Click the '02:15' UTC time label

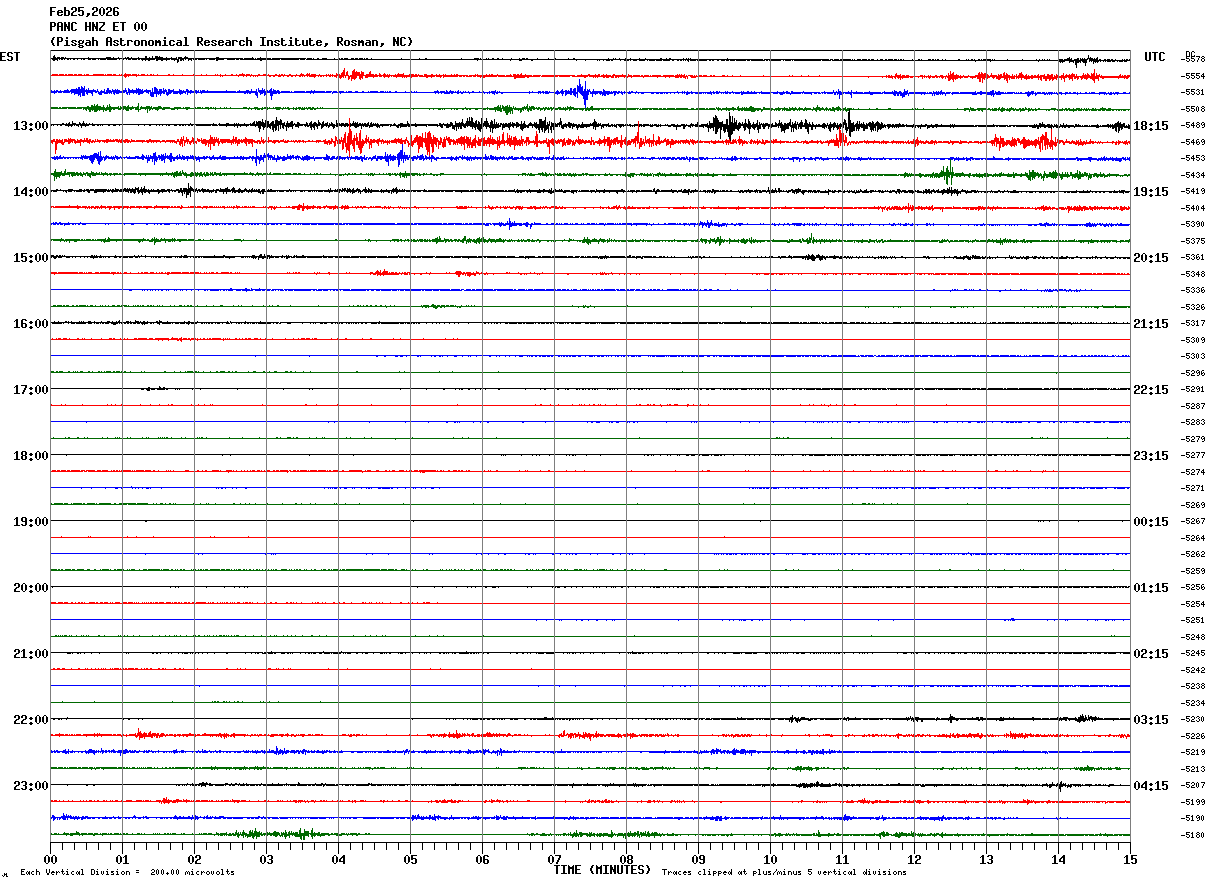1151,654
